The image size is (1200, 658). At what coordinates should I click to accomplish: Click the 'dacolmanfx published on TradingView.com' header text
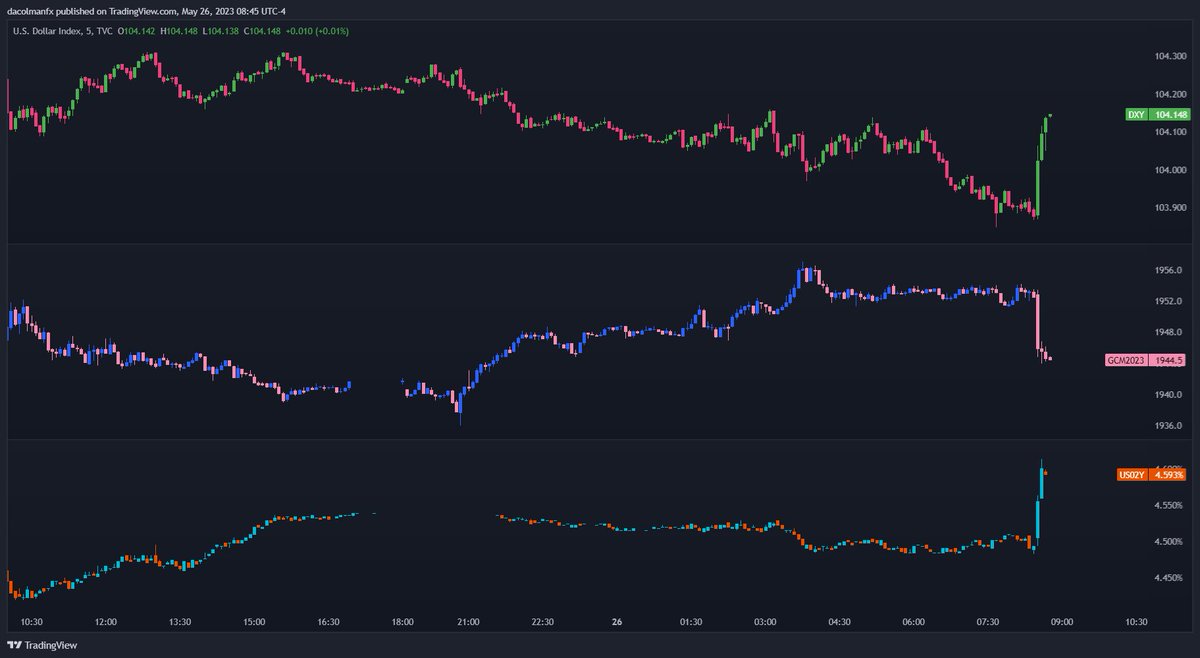coord(91,13)
